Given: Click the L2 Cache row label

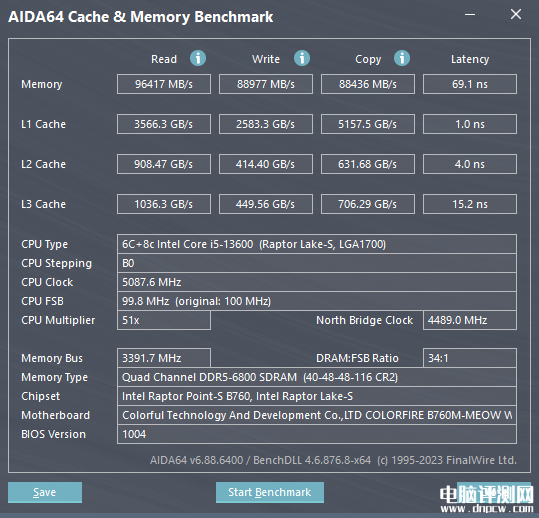Looking at the screenshot, I should (43, 164).
